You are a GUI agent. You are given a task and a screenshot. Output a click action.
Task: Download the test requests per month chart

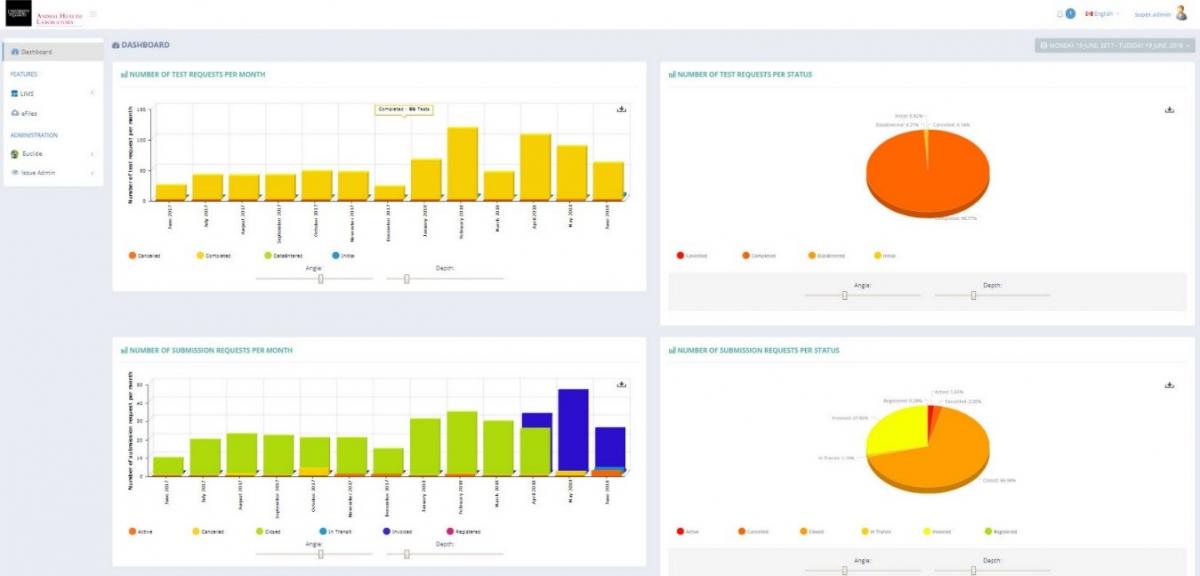621,109
